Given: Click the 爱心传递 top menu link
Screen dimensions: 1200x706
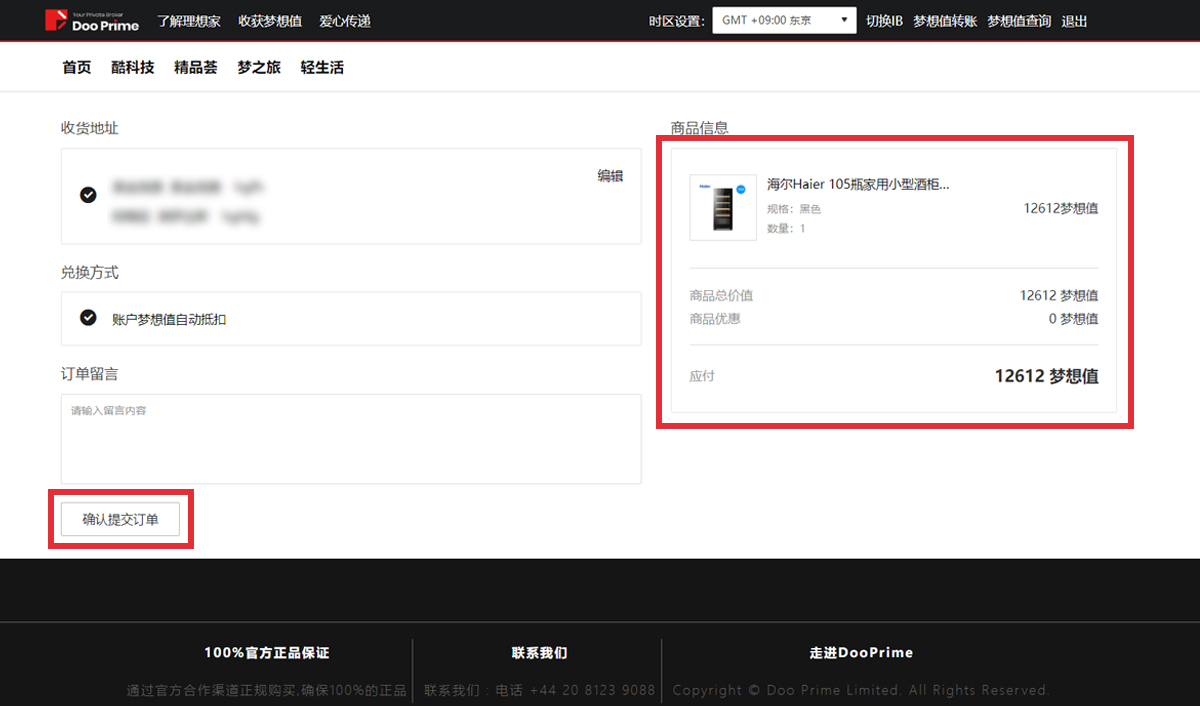Looking at the screenshot, I should point(345,21).
